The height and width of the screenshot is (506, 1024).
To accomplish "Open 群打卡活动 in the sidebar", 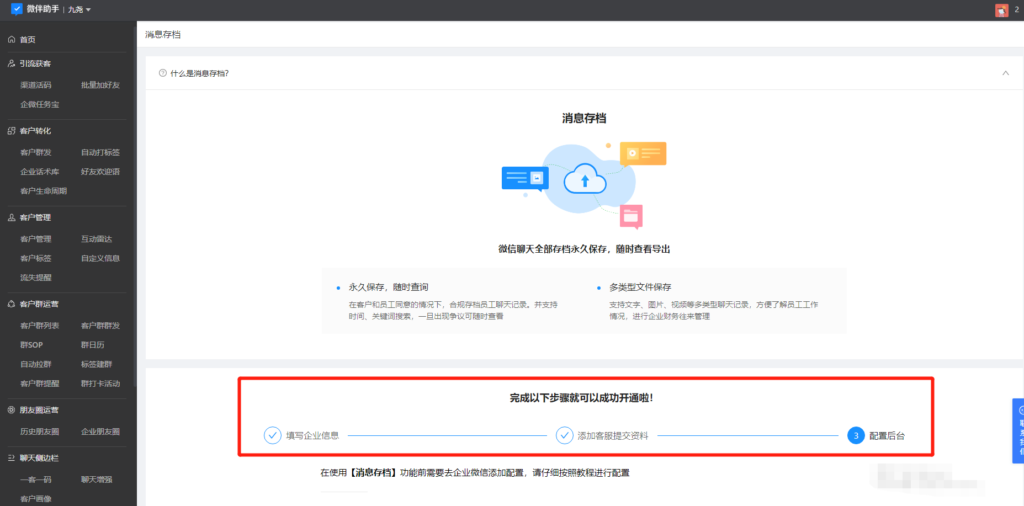I will point(101,383).
